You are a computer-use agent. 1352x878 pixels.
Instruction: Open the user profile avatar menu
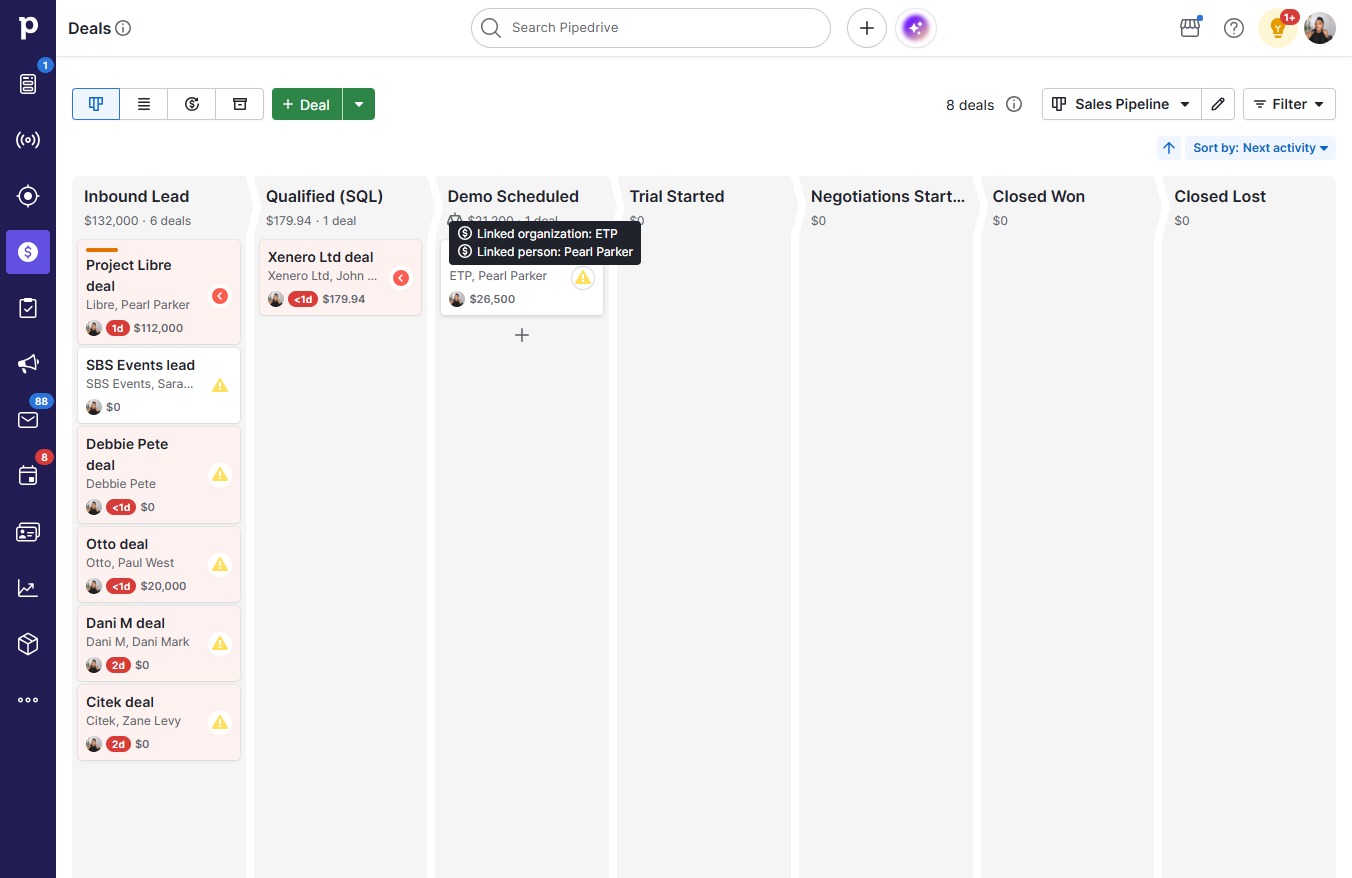click(1320, 28)
